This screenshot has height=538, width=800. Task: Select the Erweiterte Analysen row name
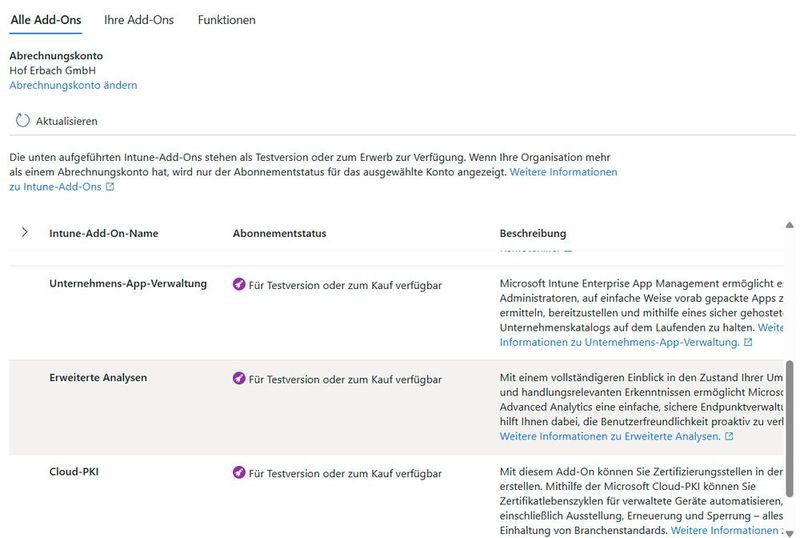[98, 378]
